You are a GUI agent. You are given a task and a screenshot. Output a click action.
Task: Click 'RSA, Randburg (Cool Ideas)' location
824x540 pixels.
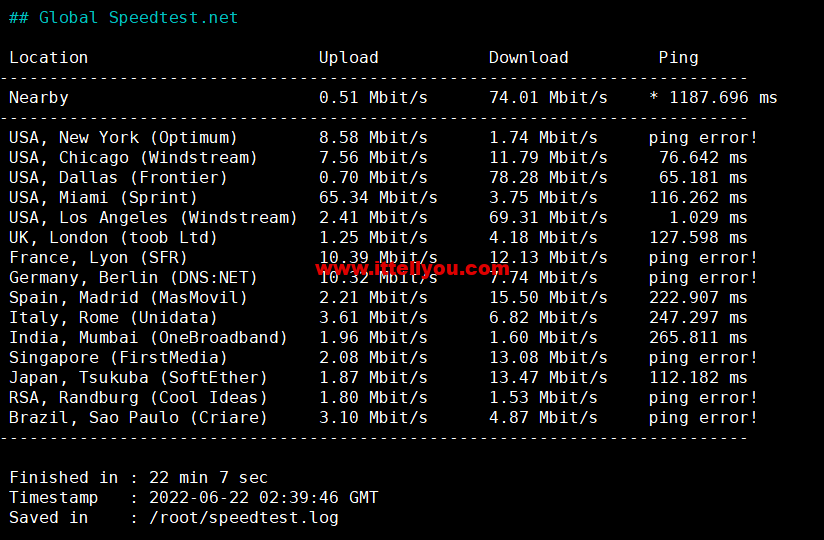[138, 398]
